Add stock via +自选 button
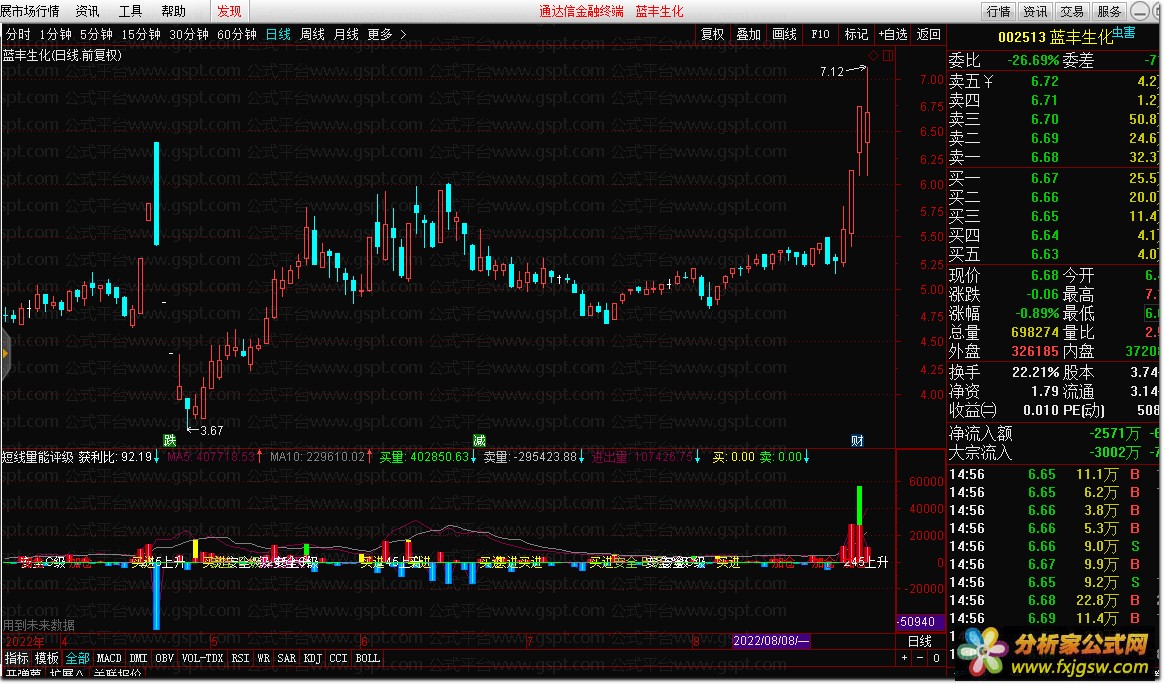This screenshot has height=684, width=1165. [x=892, y=34]
